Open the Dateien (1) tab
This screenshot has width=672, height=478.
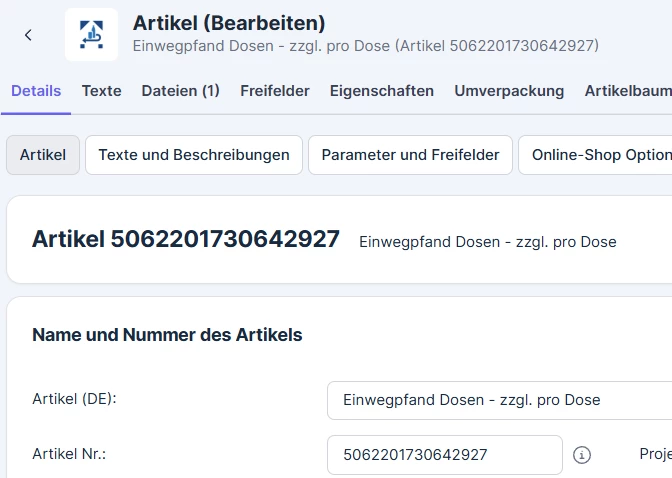[181, 91]
